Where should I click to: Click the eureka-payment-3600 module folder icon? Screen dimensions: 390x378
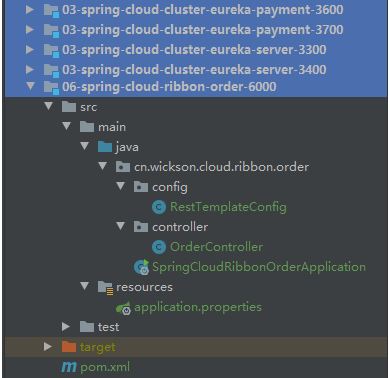click(52, 10)
